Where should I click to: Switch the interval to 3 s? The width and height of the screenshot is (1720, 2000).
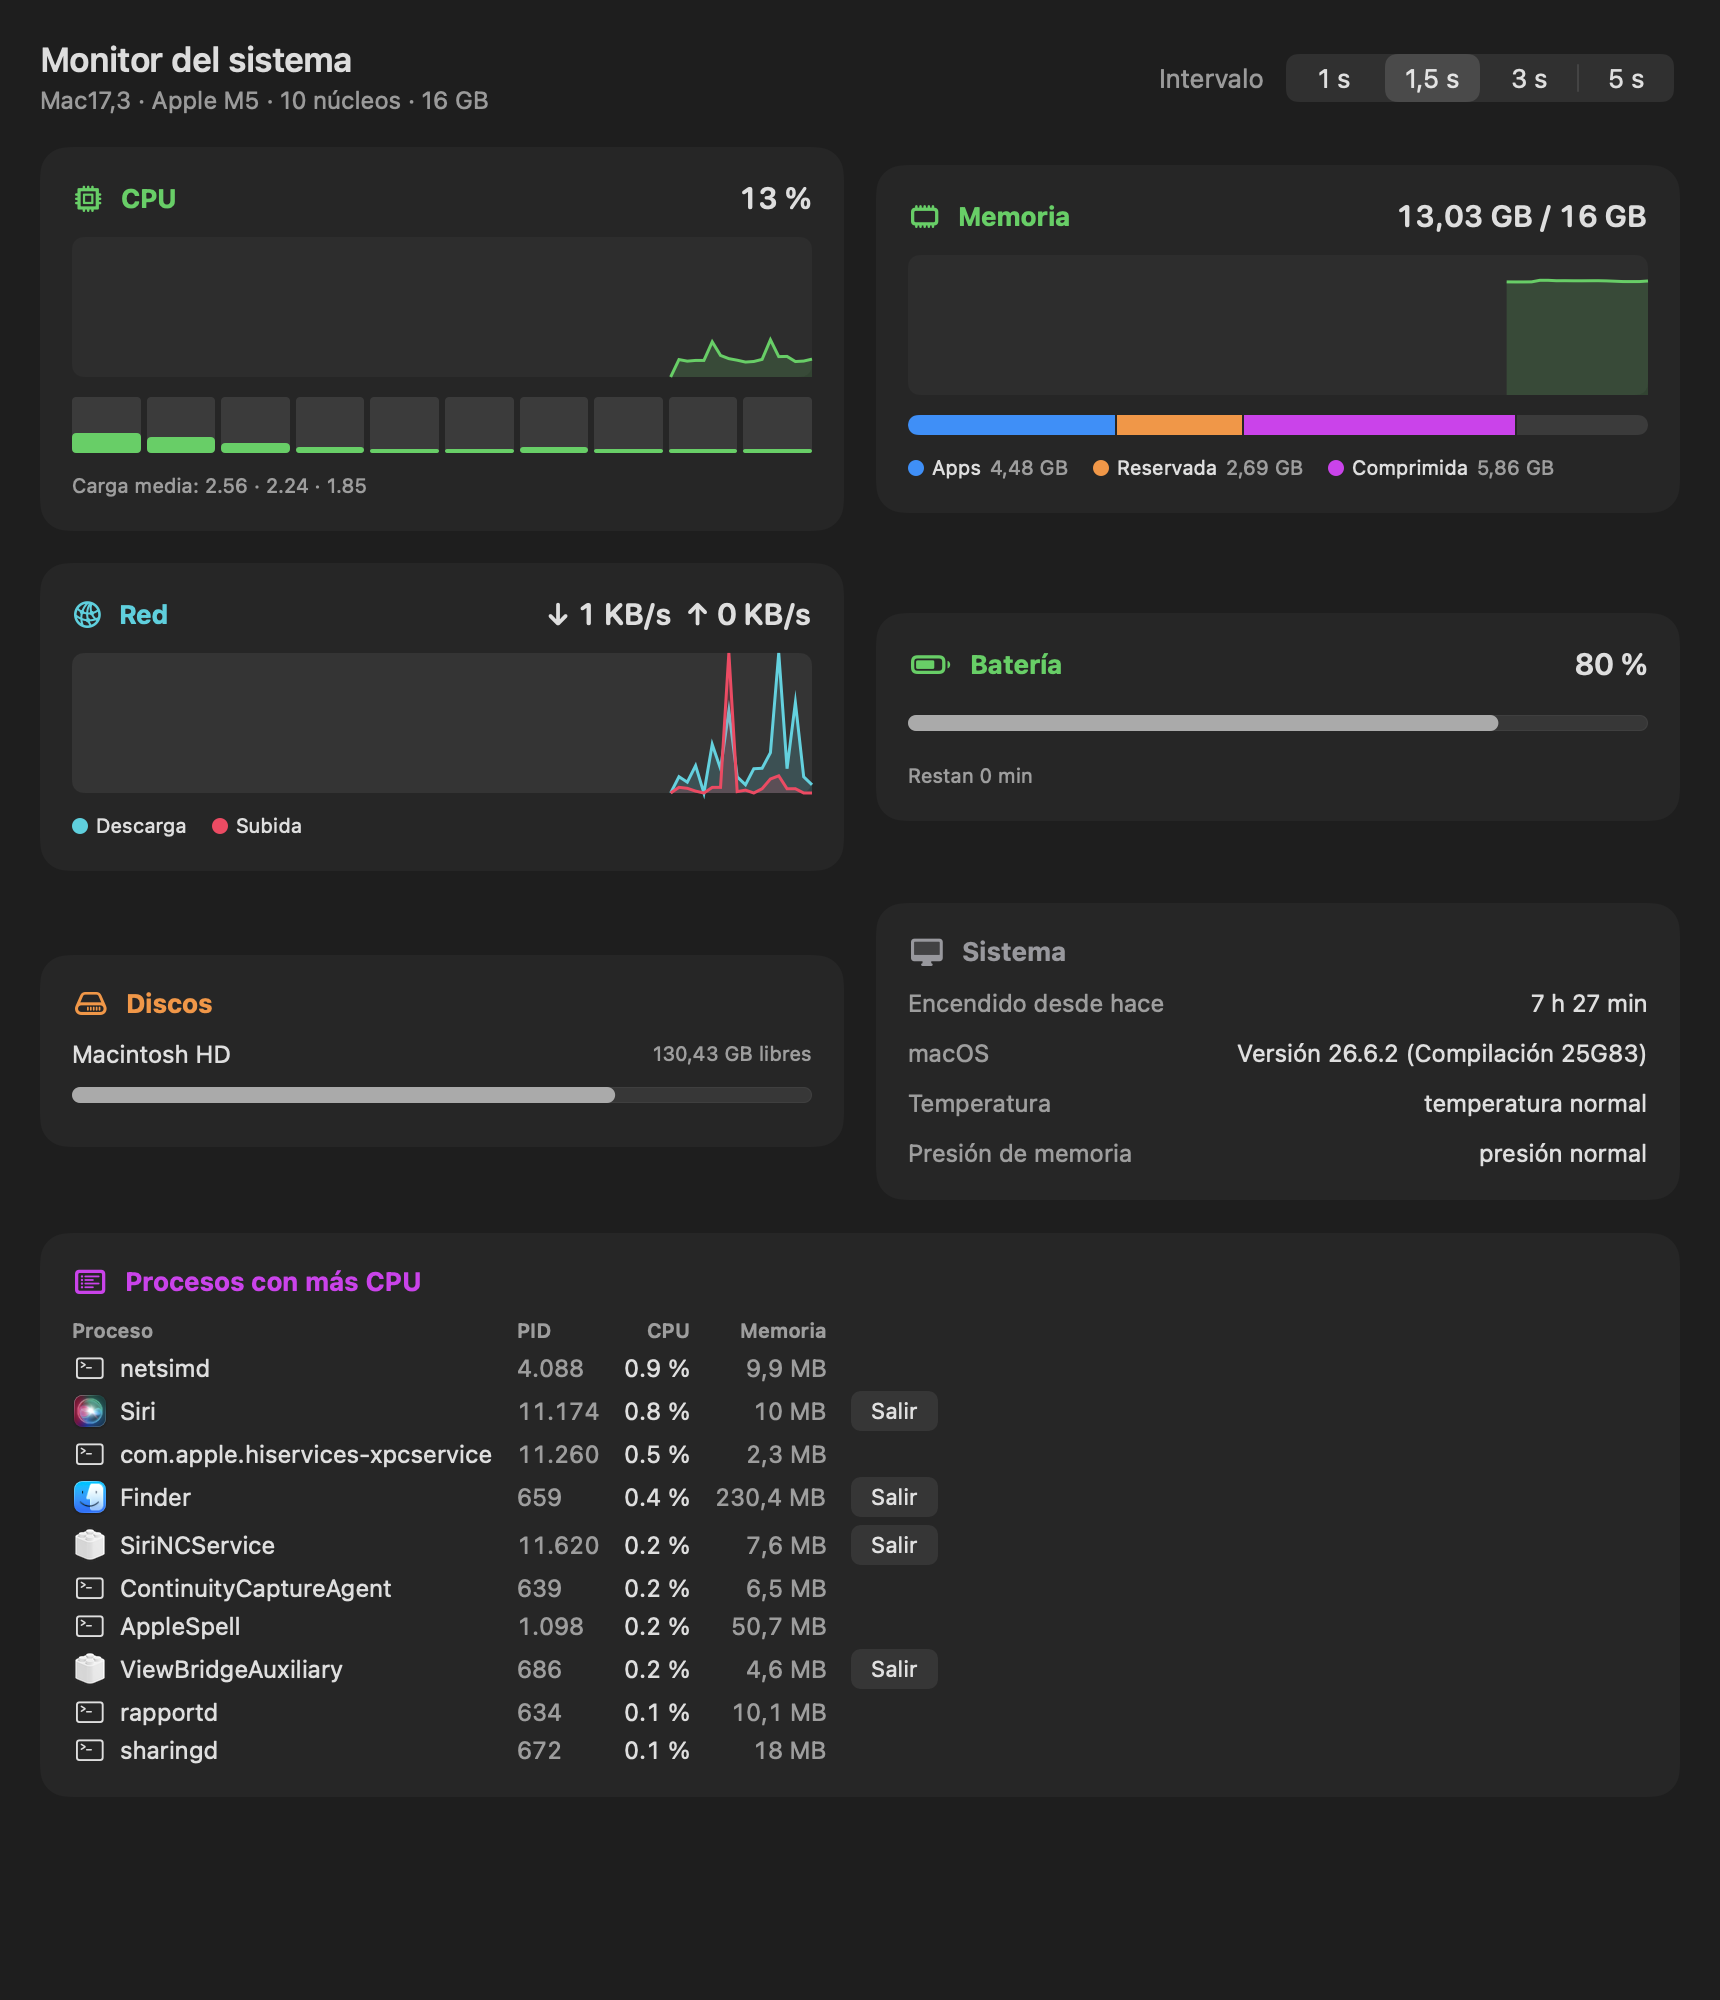click(x=1529, y=79)
